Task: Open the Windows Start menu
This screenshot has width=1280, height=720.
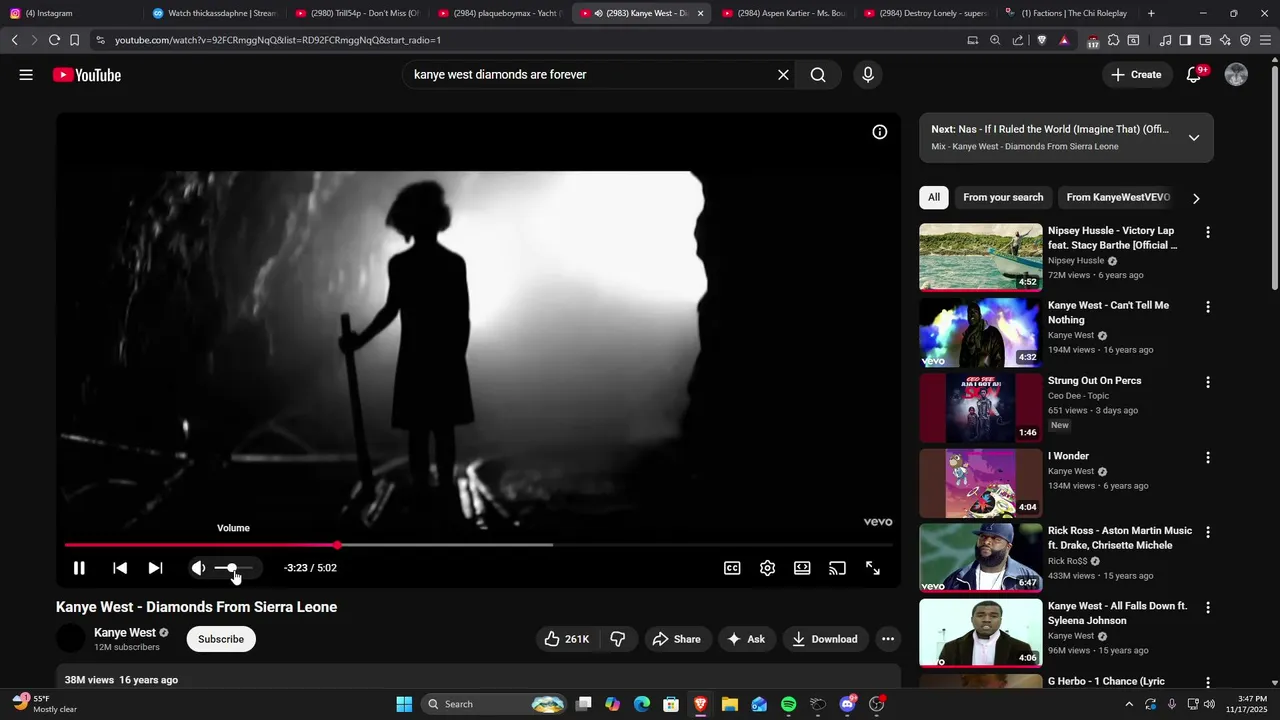Action: [x=404, y=704]
